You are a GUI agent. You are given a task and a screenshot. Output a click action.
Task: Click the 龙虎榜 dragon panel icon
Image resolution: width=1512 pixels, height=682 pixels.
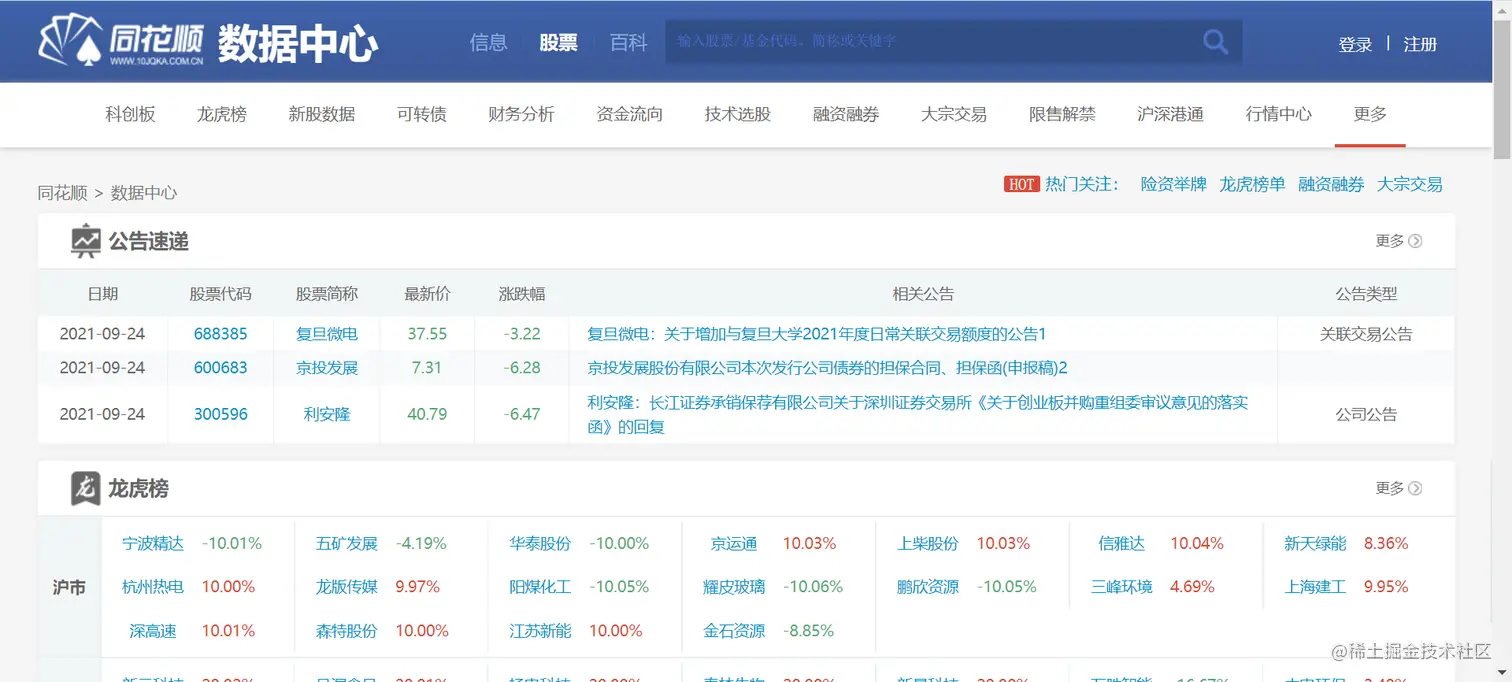click(88, 487)
